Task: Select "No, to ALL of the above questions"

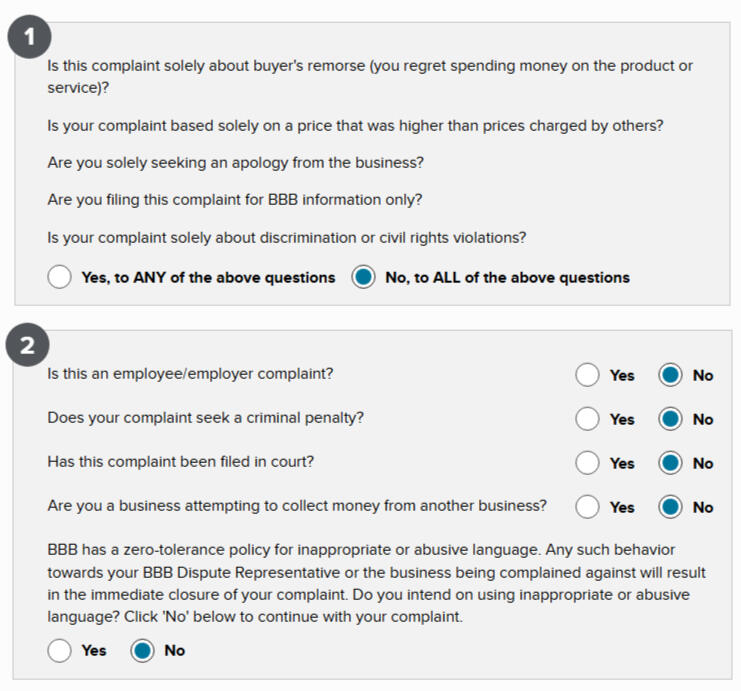Action: click(x=363, y=277)
